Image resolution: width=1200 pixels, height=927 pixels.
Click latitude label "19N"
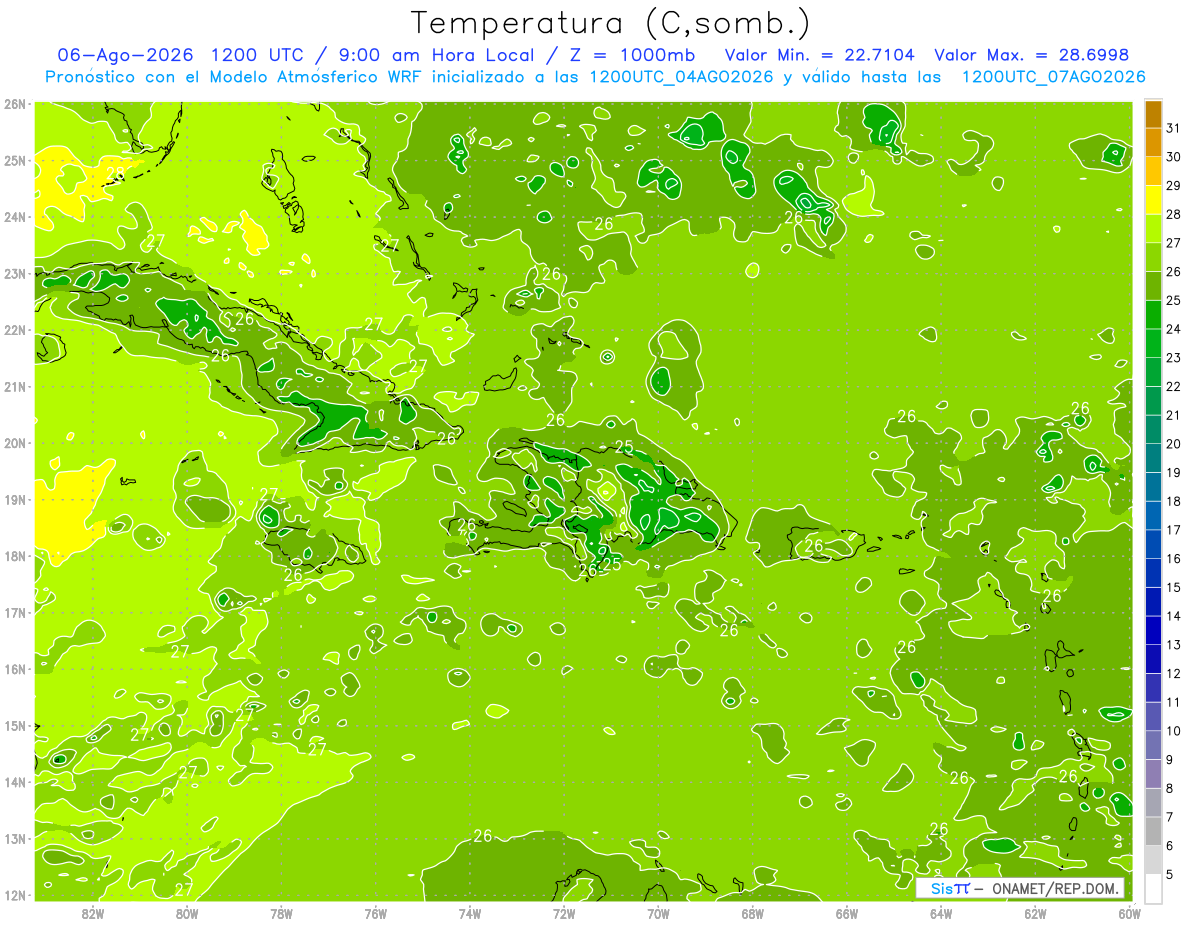tap(15, 500)
